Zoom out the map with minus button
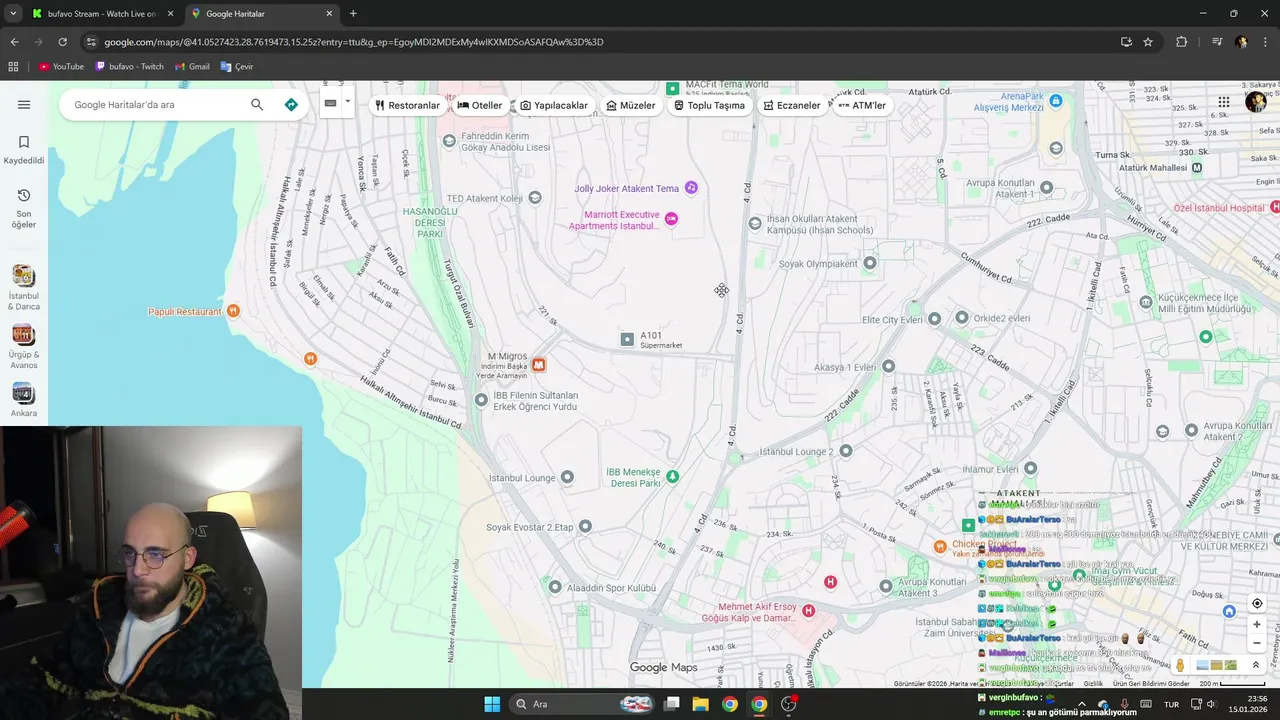 1257,643
